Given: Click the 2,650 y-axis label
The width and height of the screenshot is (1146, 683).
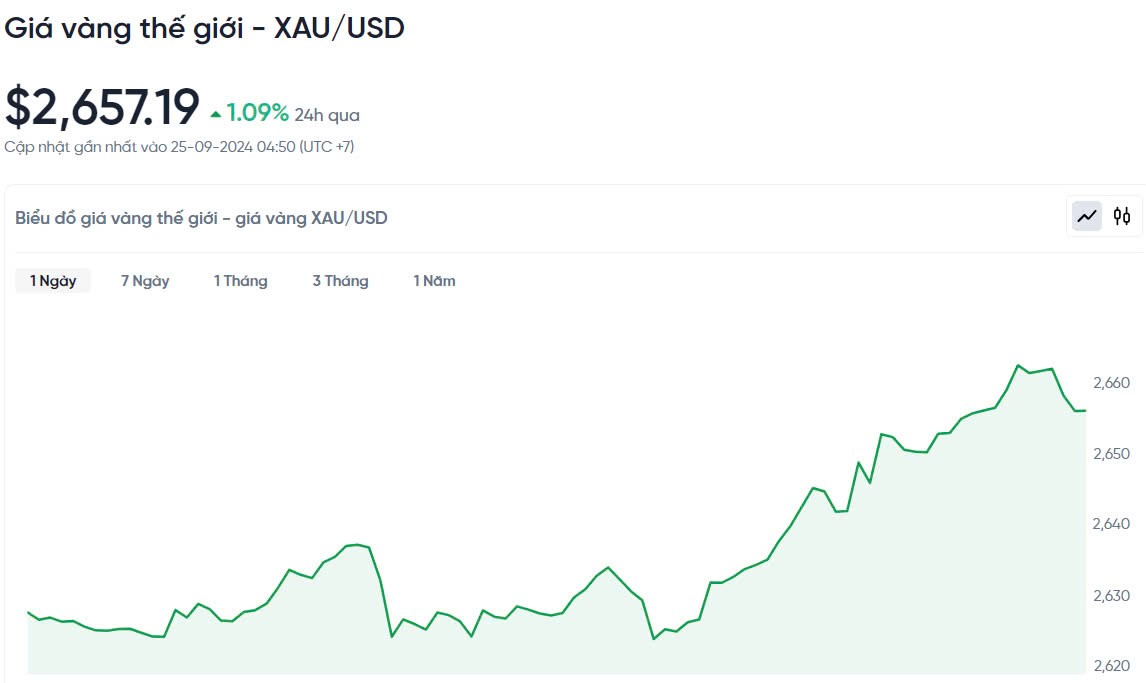Looking at the screenshot, I should point(1112,454).
